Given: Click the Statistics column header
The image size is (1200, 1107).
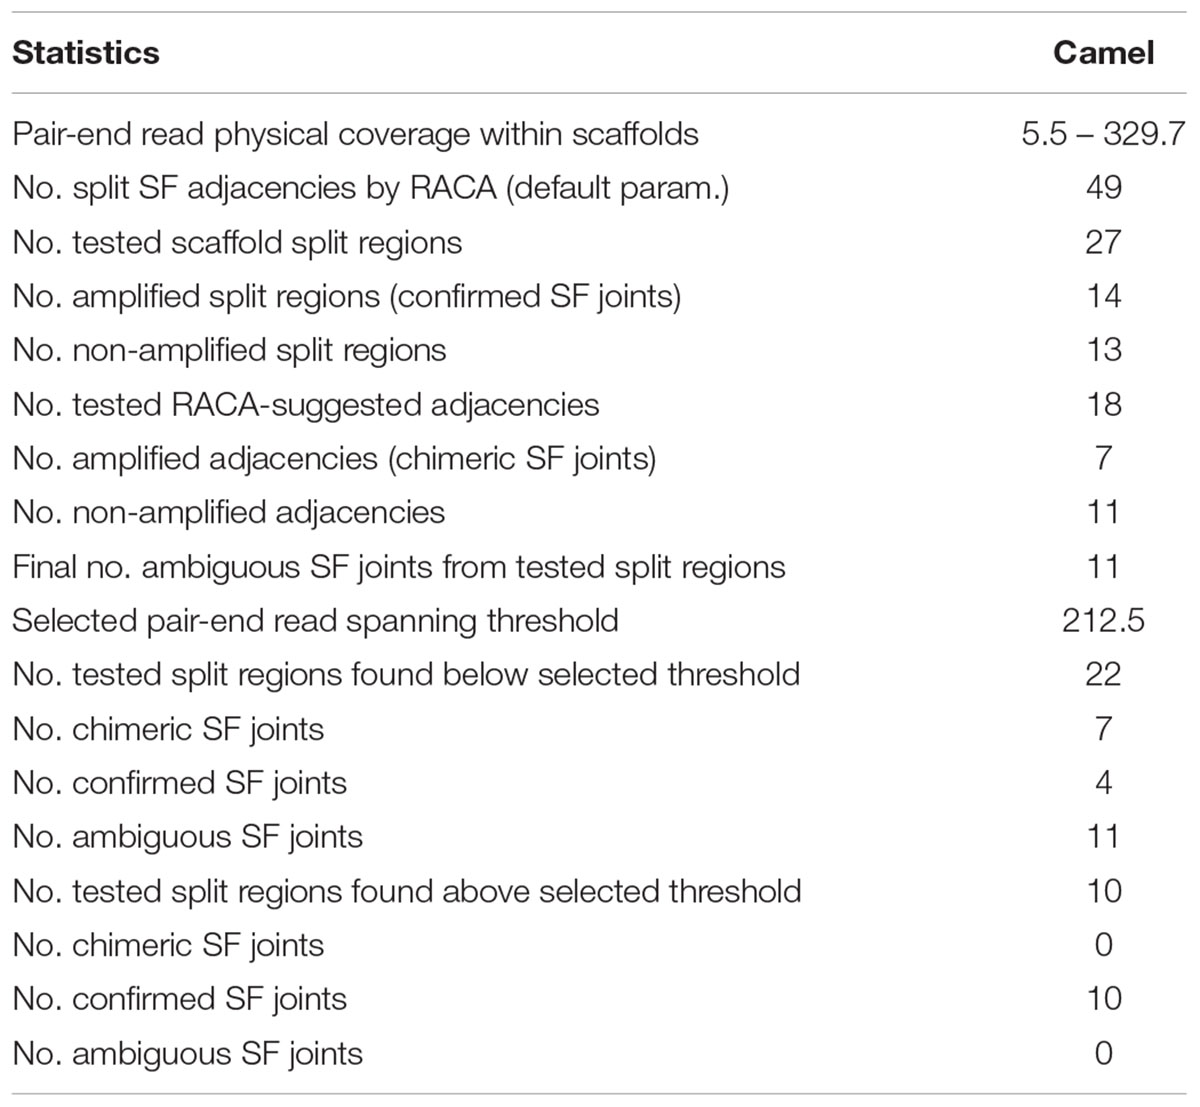Looking at the screenshot, I should tap(86, 52).
